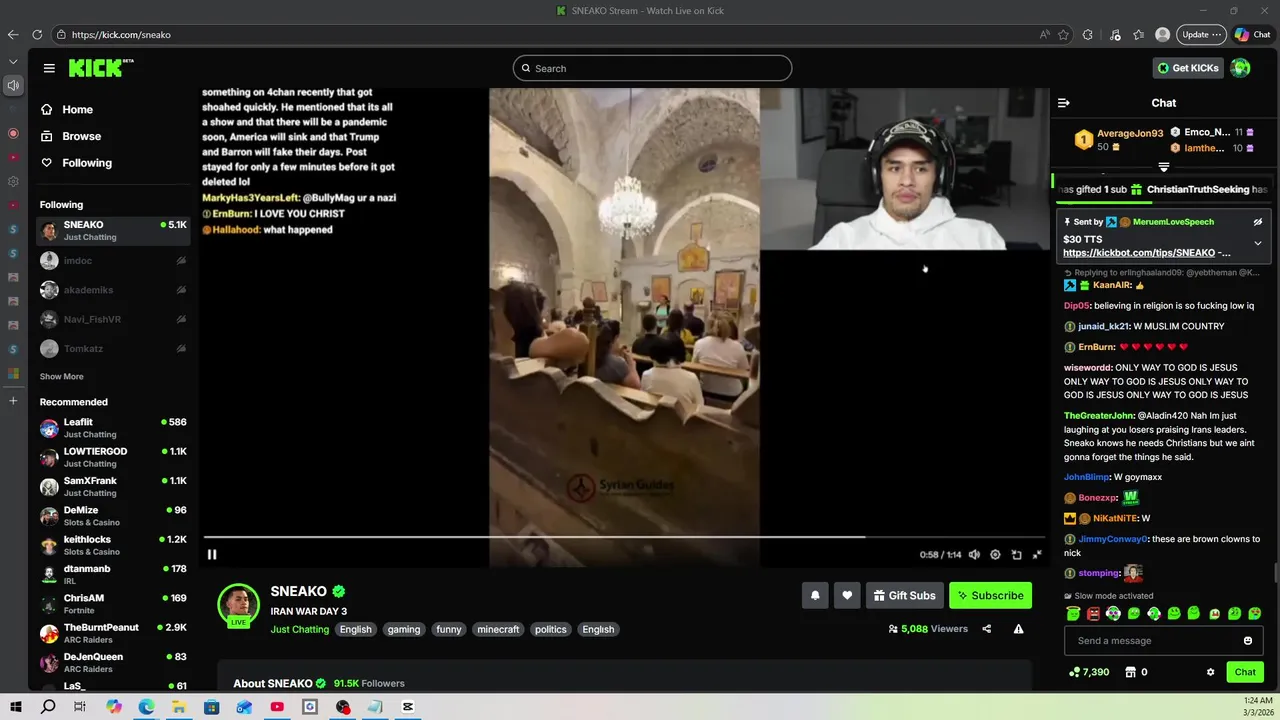Open browser extensions puzzle icon
The height and width of the screenshot is (720, 1280).
(x=1088, y=34)
